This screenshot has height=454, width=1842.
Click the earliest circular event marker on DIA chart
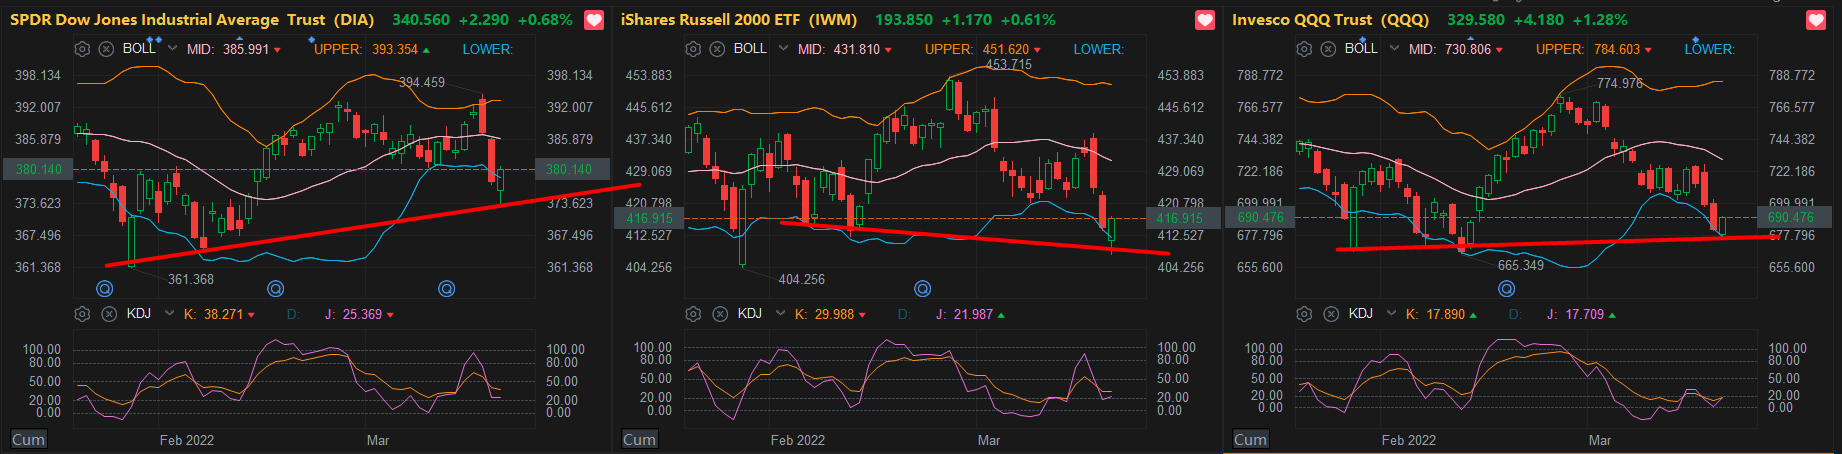(x=104, y=289)
